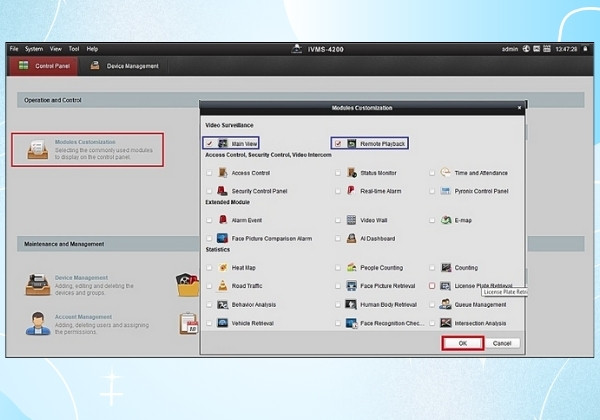Tick the Queue Management checkbox
The width and height of the screenshot is (600, 420).
point(432,305)
